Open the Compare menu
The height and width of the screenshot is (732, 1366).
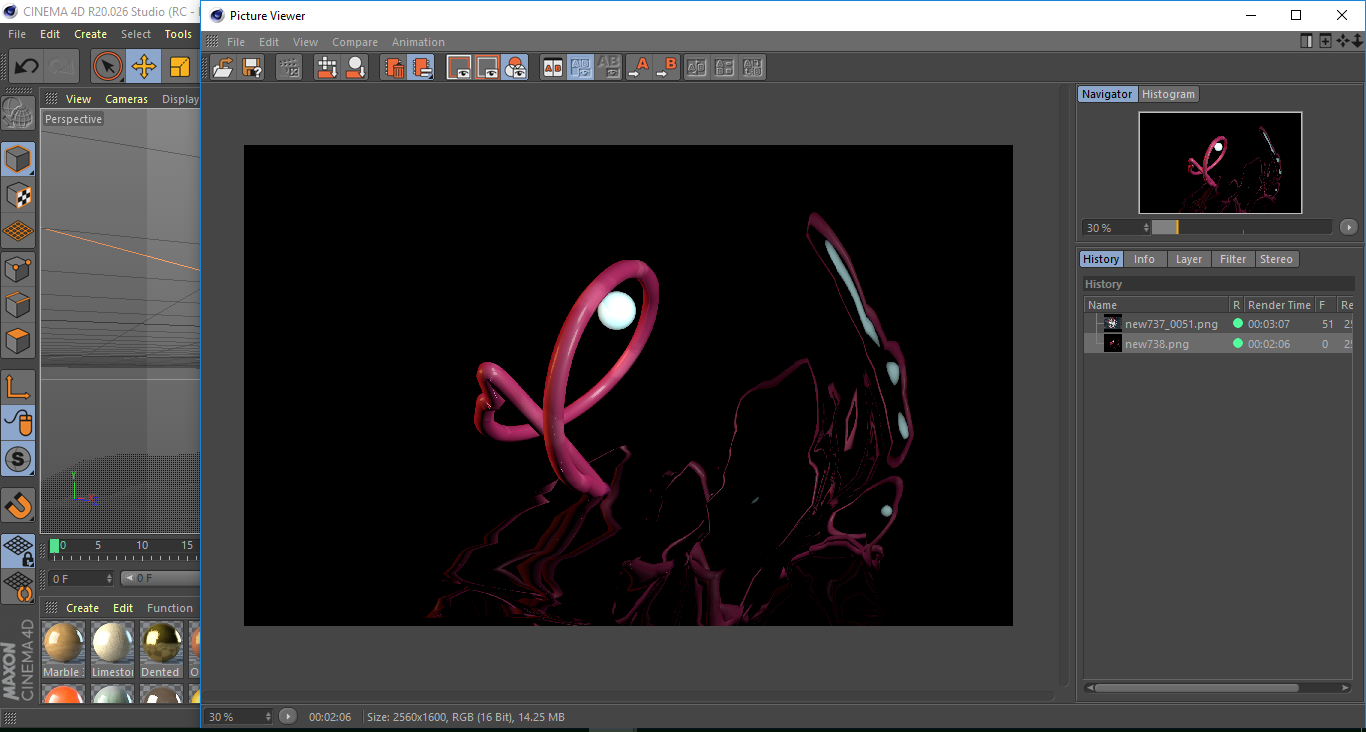[355, 42]
